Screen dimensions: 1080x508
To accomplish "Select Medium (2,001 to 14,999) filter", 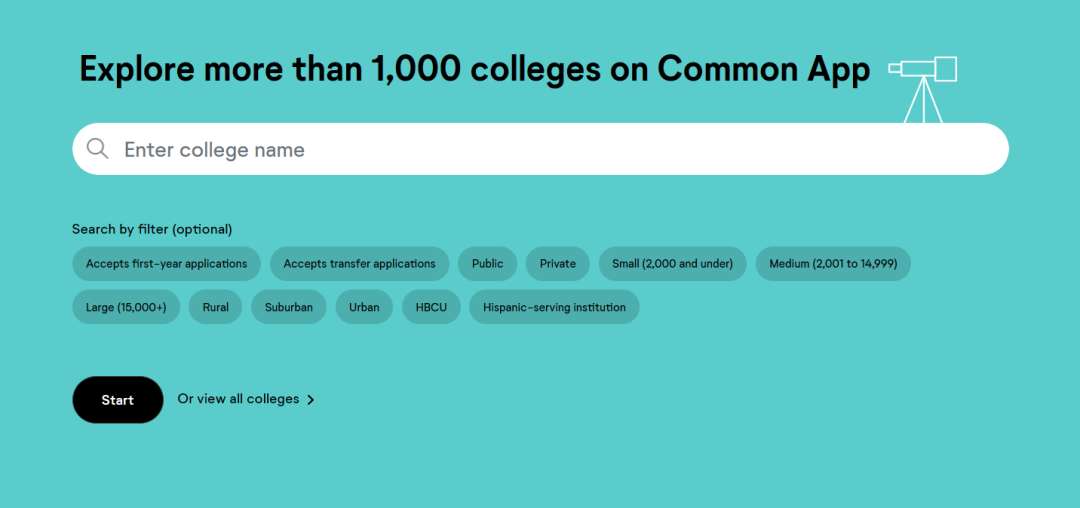I will tap(832, 264).
